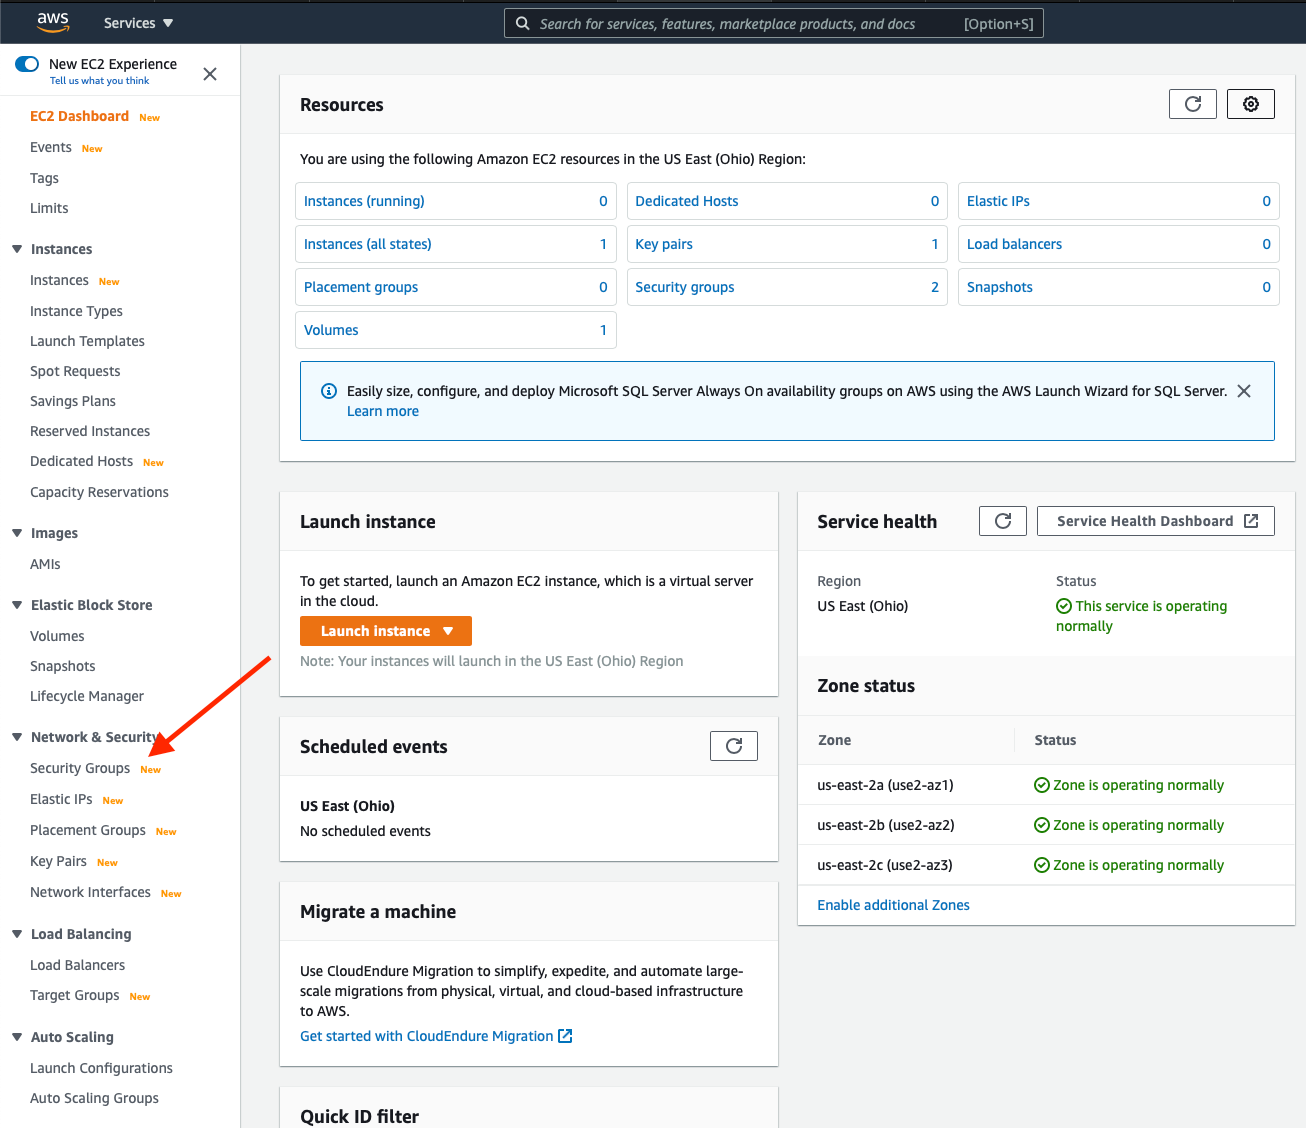This screenshot has height=1128, width=1306.
Task: Open Load balancers resource tile
Action: click(1119, 244)
